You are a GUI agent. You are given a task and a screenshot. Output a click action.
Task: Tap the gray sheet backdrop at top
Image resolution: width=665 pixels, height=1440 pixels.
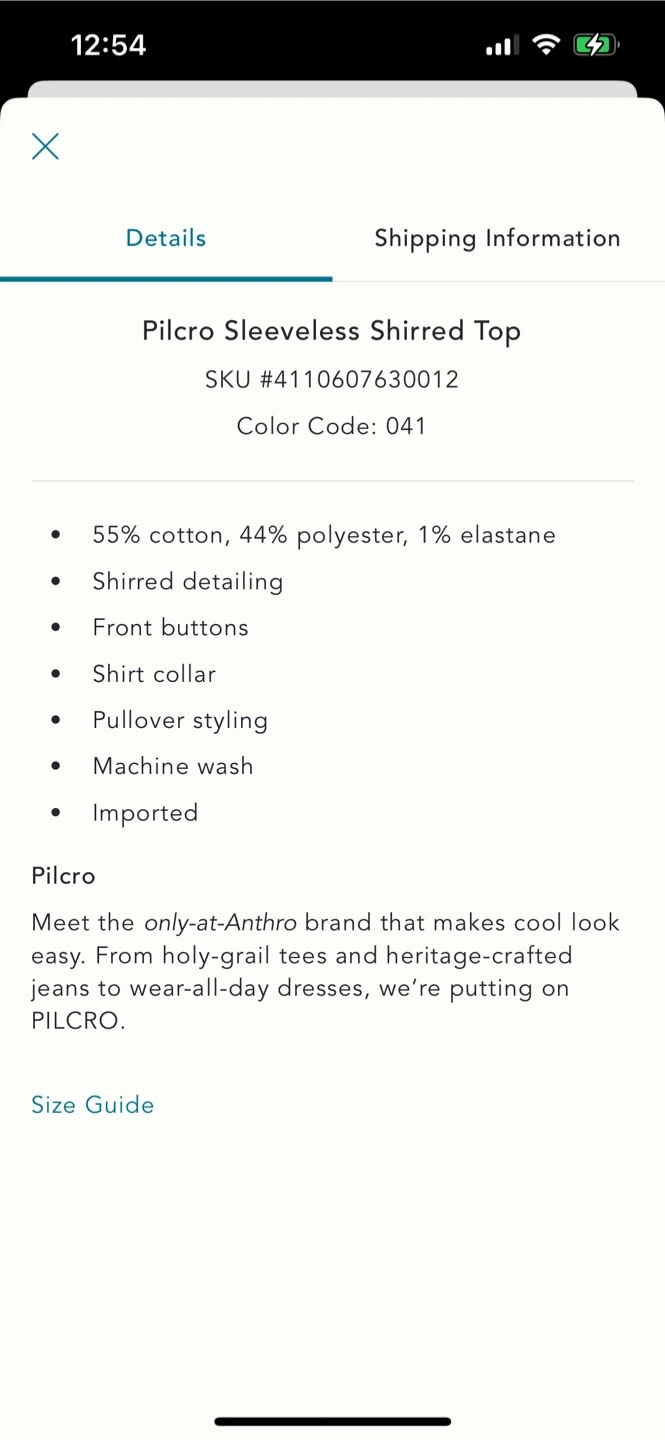point(332,89)
